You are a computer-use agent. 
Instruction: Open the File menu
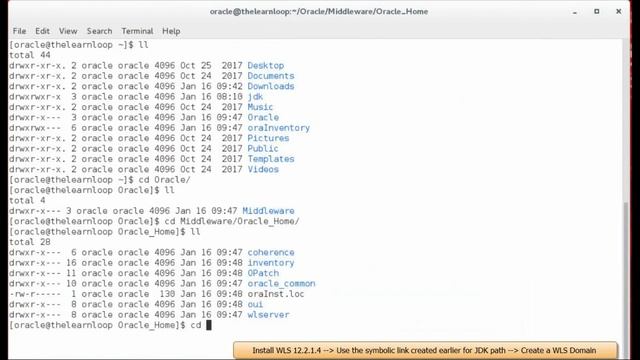[x=19, y=31]
